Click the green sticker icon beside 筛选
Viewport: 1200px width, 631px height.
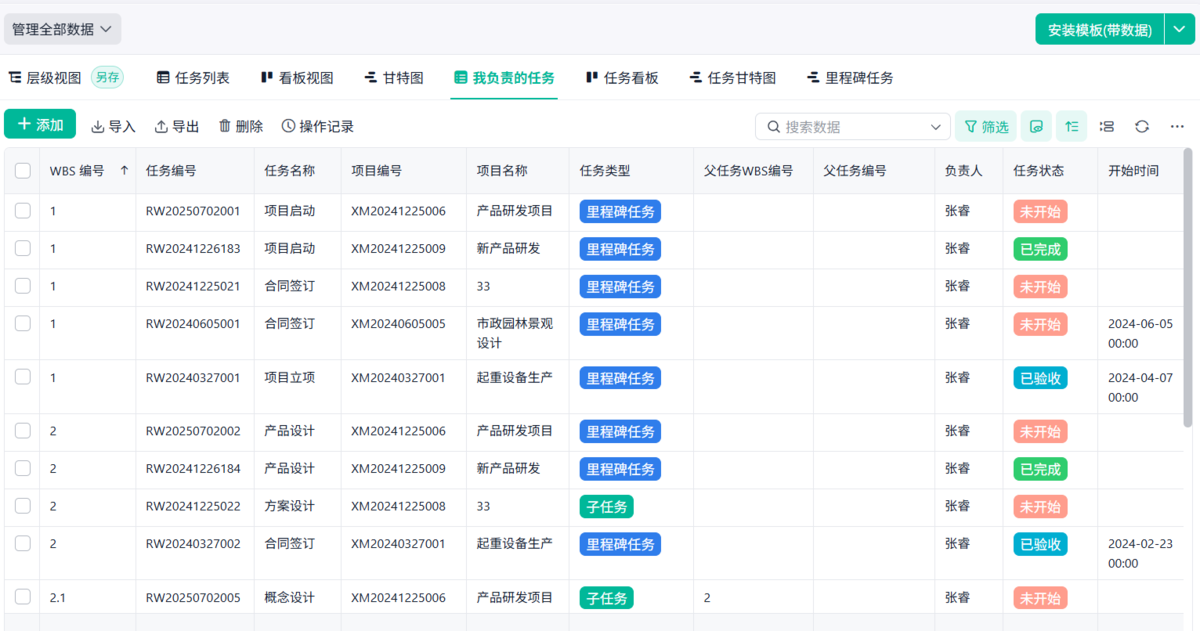click(x=1036, y=127)
